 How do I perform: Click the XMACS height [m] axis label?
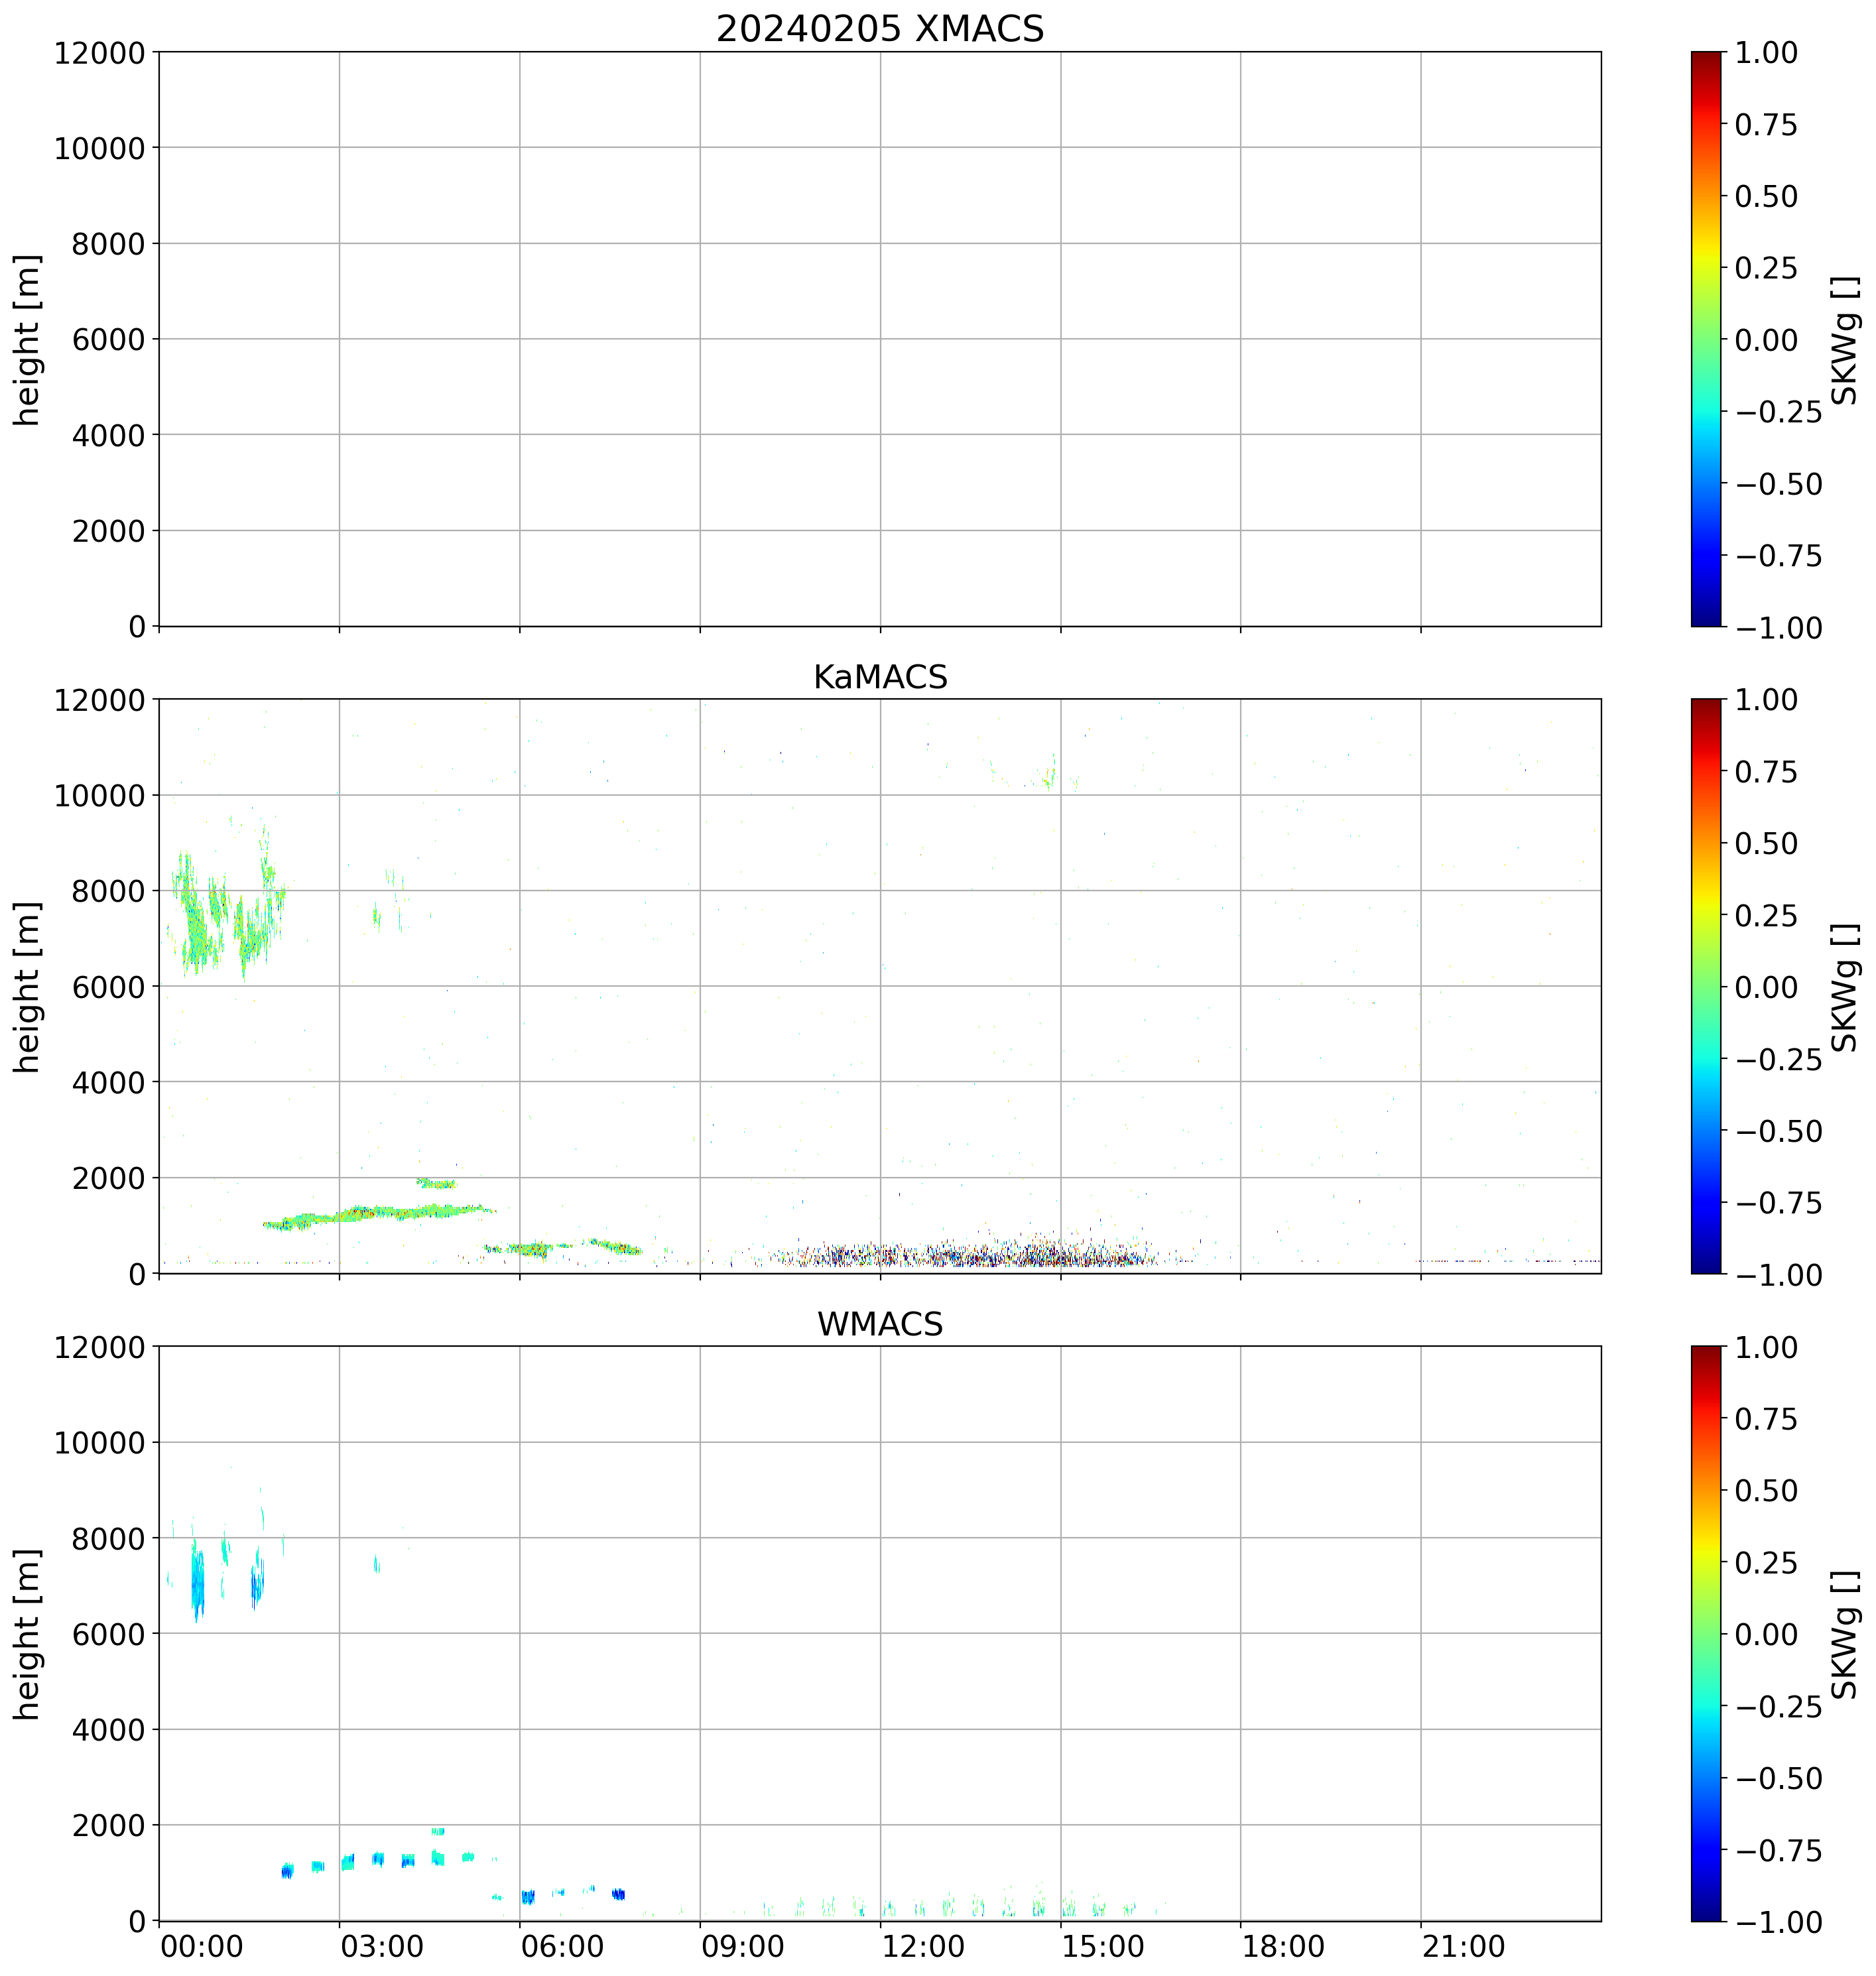pos(27,340)
